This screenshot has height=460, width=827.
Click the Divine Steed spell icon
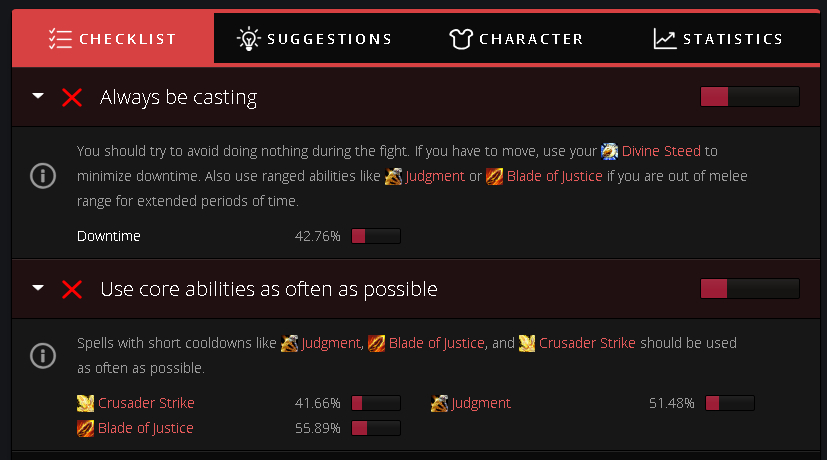609,152
